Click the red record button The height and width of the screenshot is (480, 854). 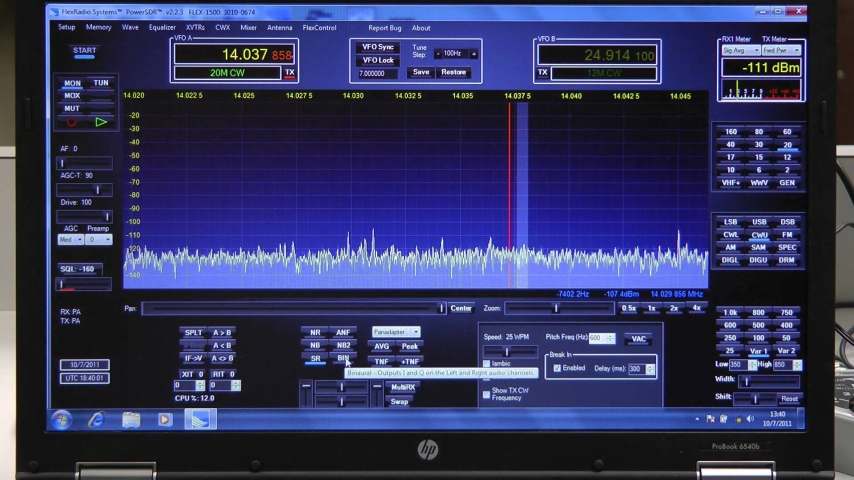tap(72, 123)
